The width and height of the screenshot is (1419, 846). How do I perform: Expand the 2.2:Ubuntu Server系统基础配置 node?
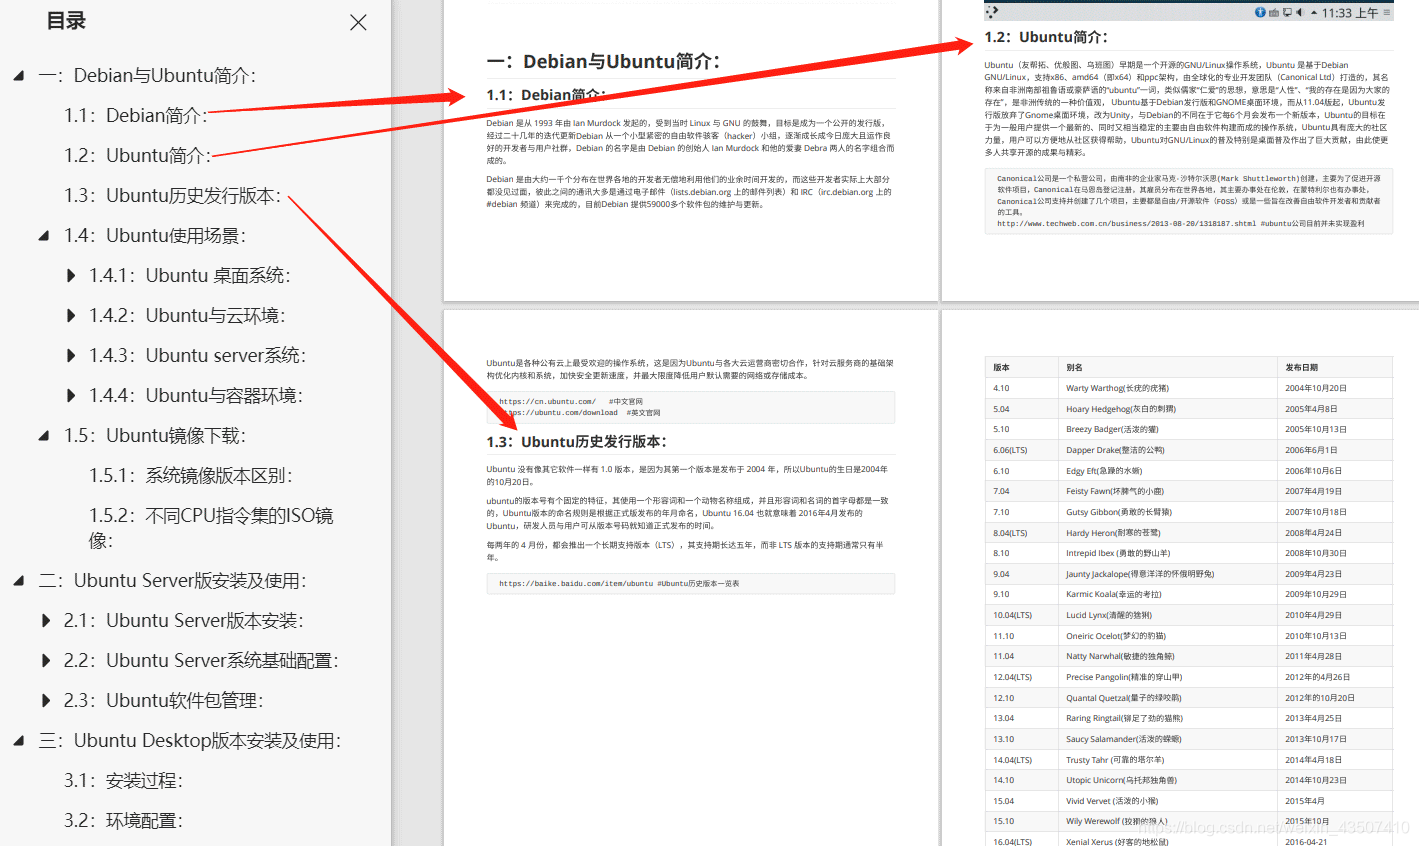(46, 661)
